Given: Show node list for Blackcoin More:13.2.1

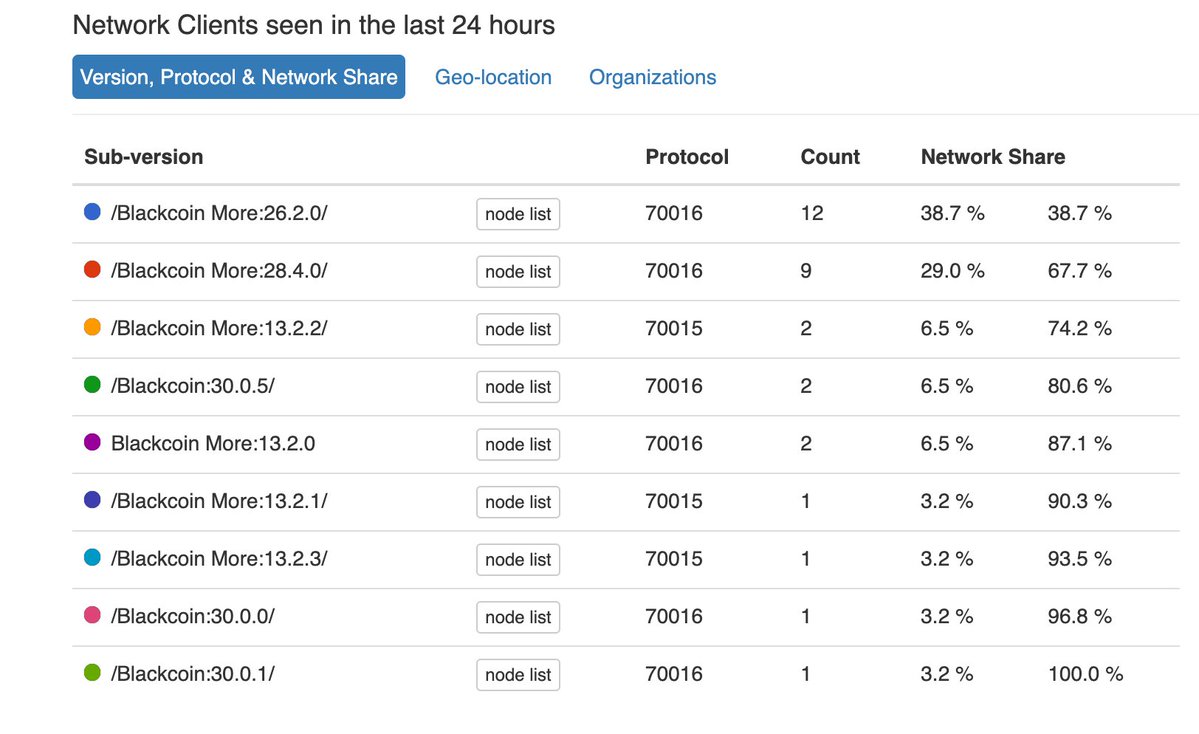Looking at the screenshot, I should click(x=518, y=502).
